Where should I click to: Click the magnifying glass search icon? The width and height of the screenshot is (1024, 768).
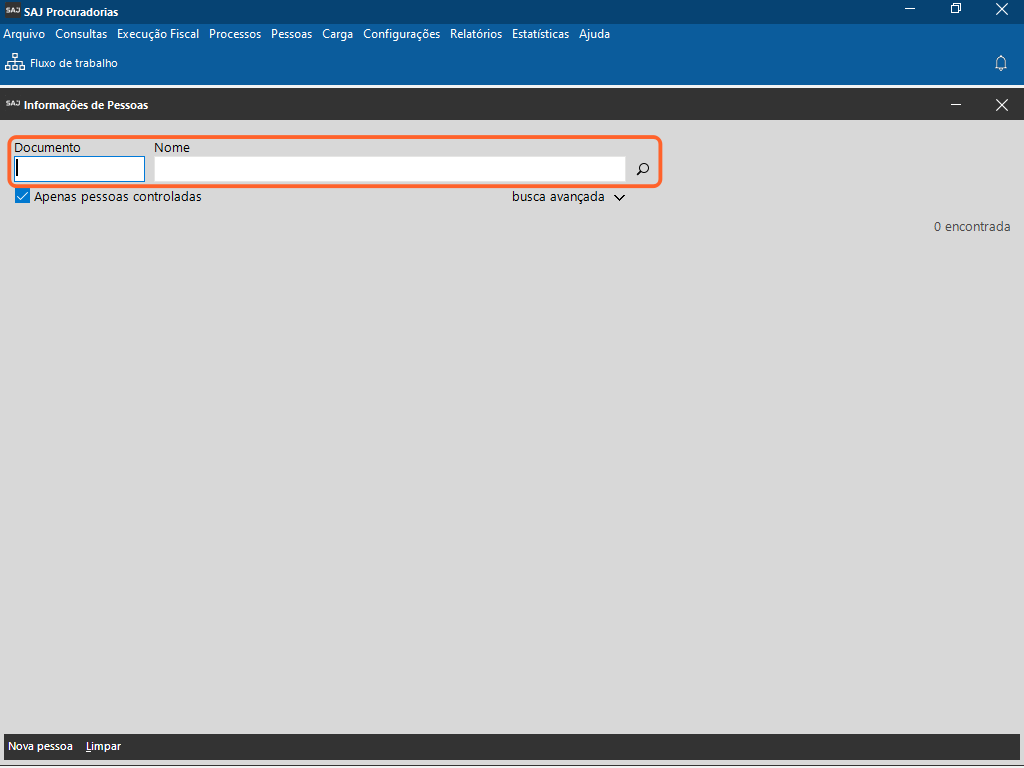click(x=642, y=169)
